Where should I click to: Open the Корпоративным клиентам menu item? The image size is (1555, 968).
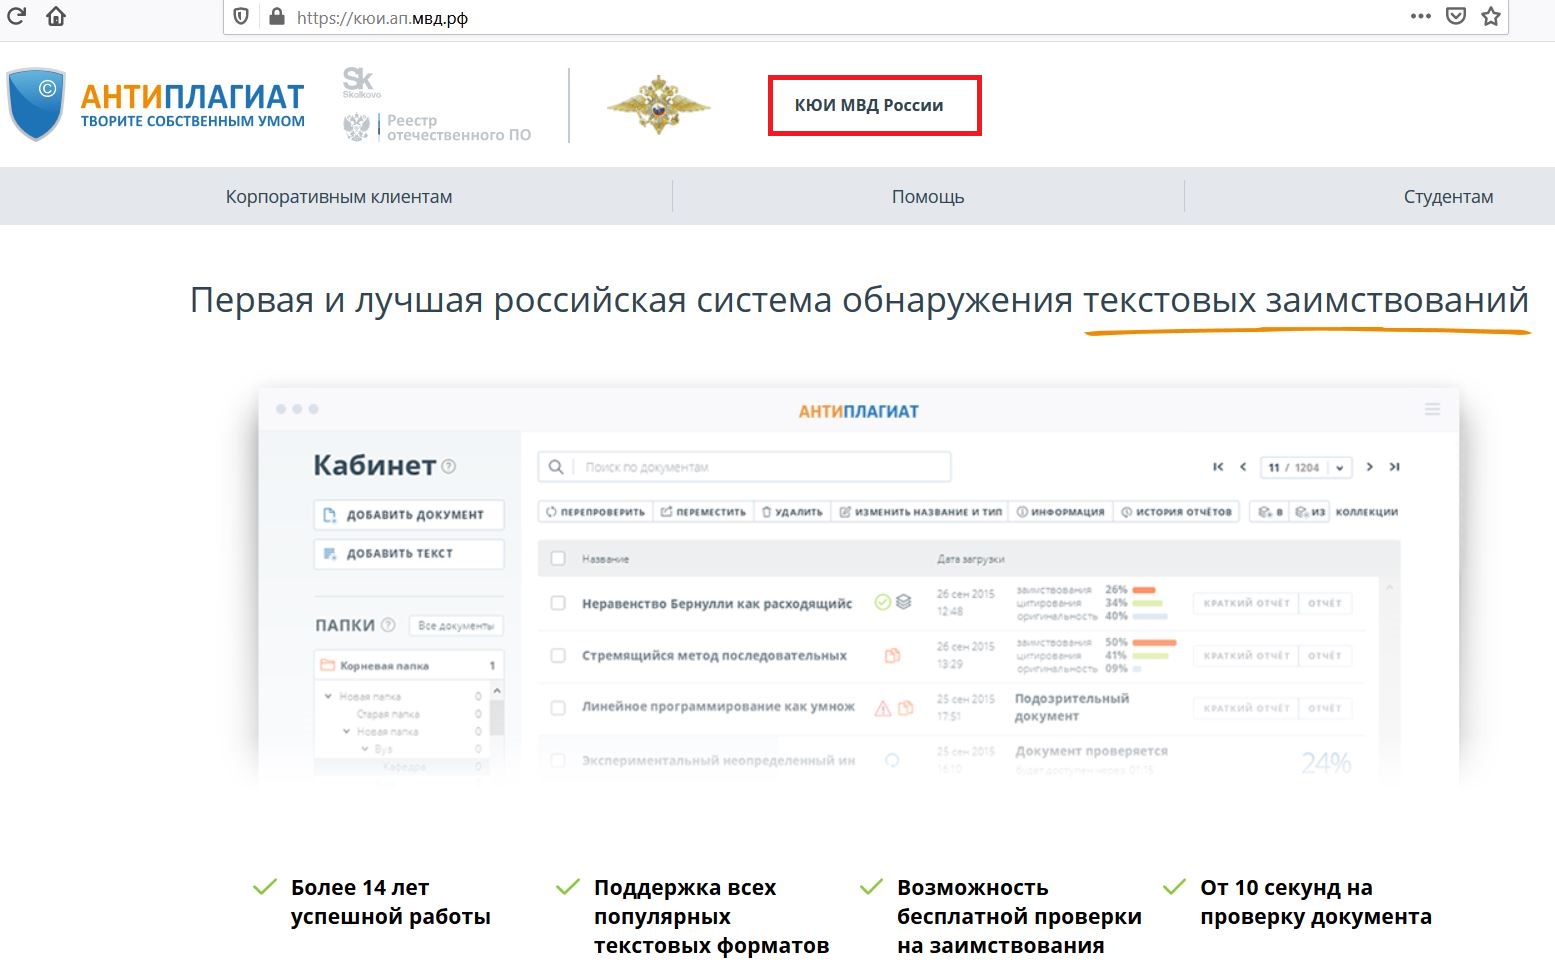coord(339,197)
